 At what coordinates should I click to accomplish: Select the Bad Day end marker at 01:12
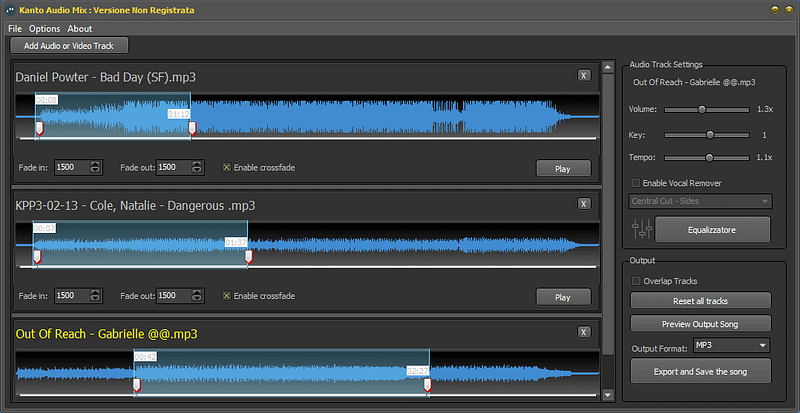coord(192,128)
